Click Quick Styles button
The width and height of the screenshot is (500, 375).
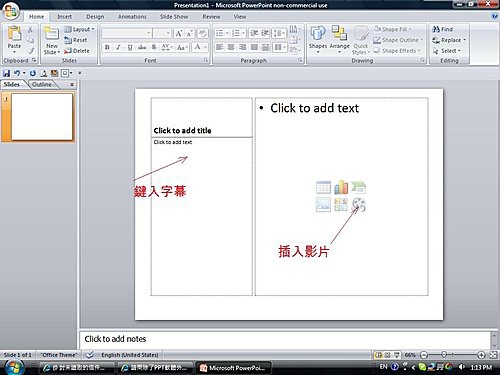click(361, 41)
